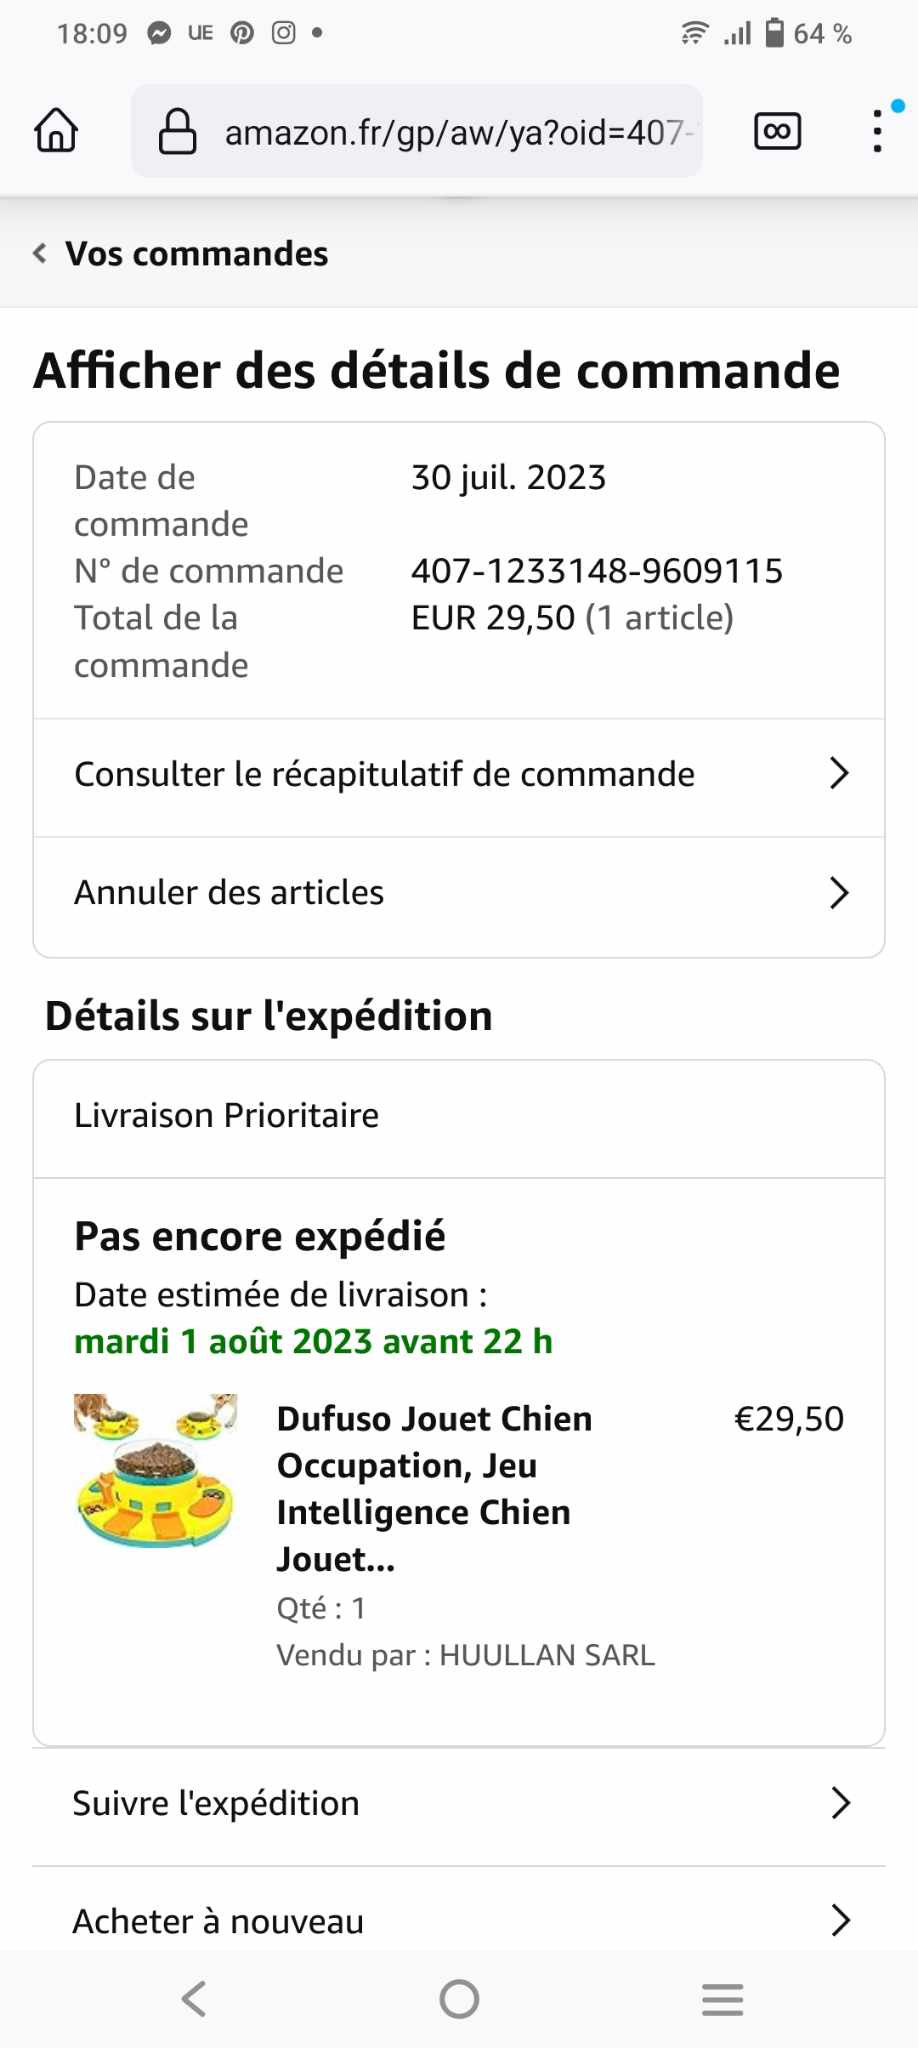Open Consulter le récapitulatif de commande

click(385, 774)
